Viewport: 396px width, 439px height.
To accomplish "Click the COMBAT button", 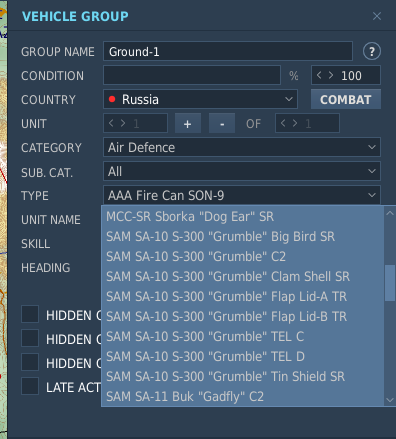I will [x=346, y=99].
